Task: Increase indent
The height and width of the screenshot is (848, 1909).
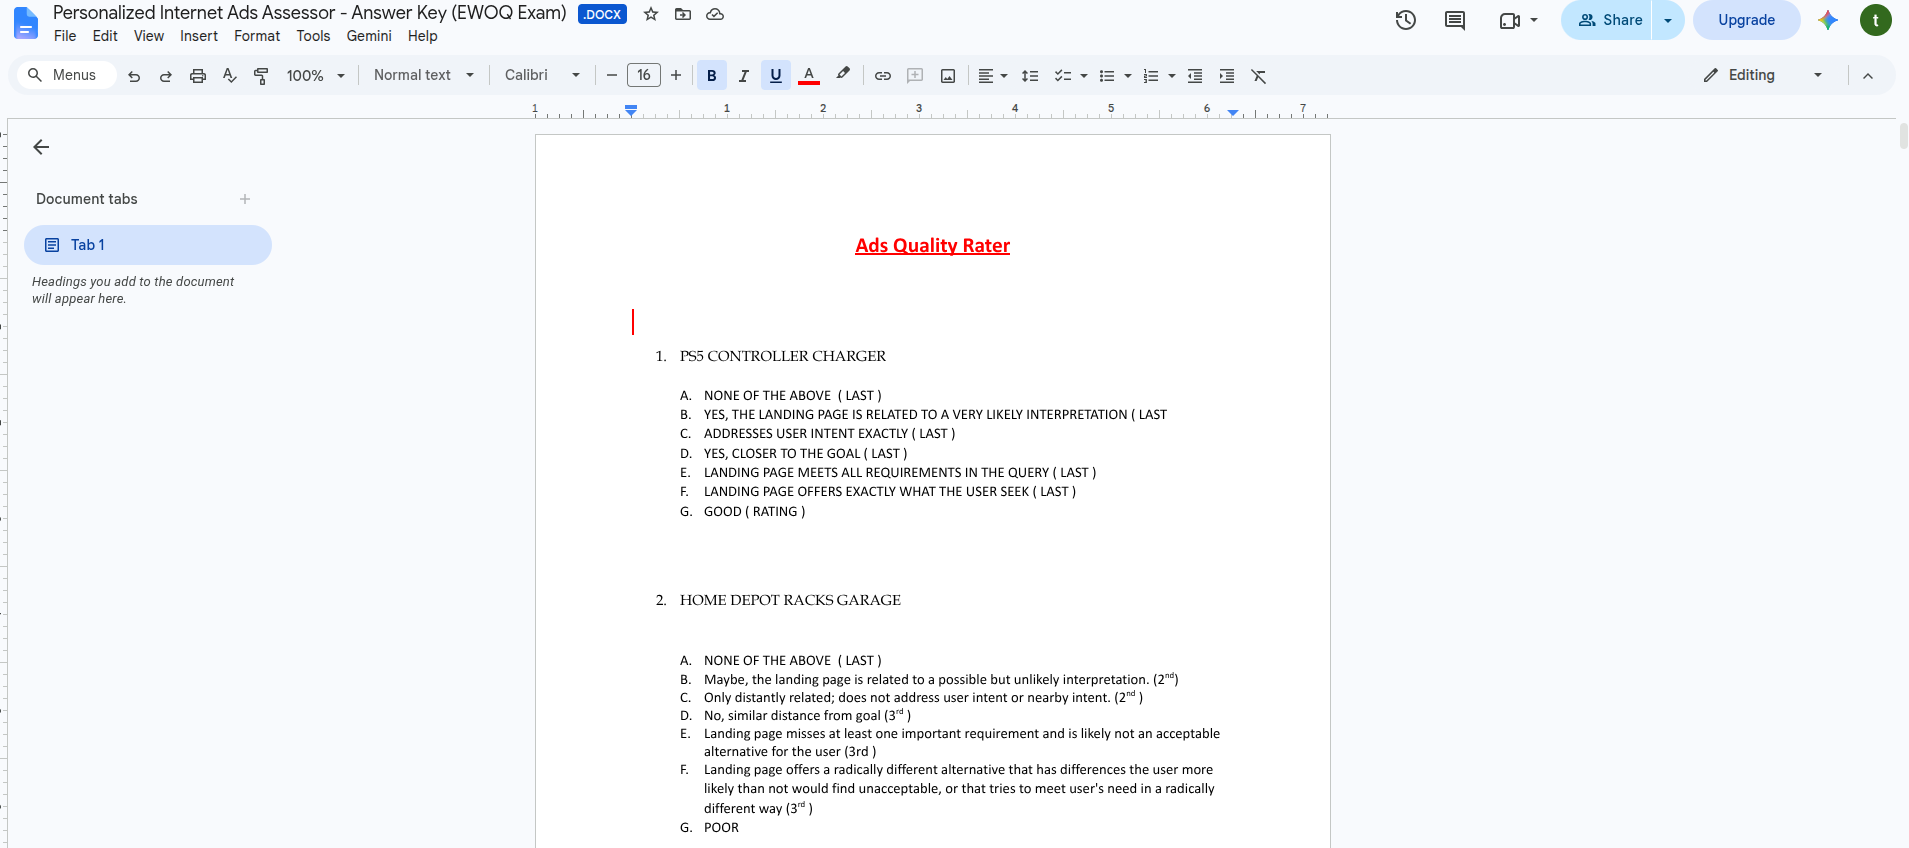Action: click(x=1227, y=76)
